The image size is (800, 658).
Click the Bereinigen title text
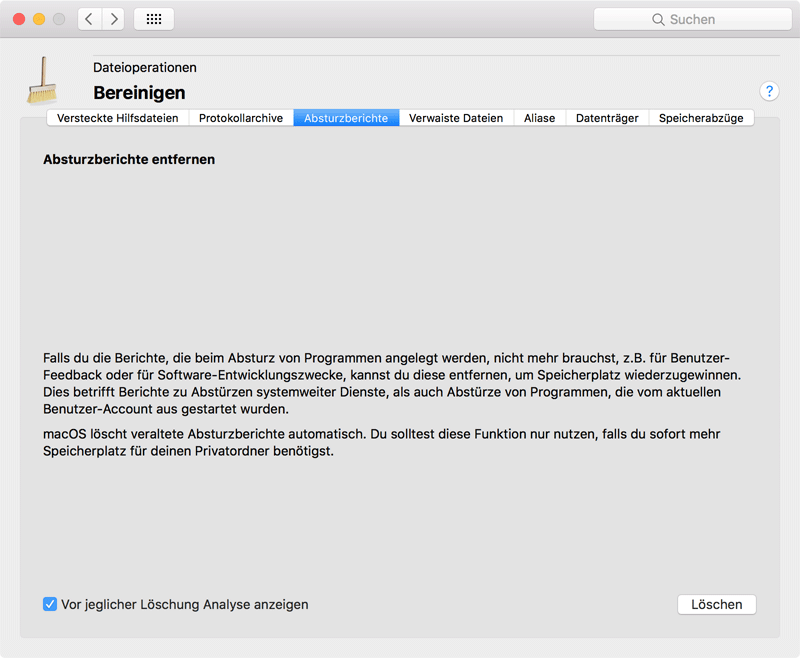point(139,93)
